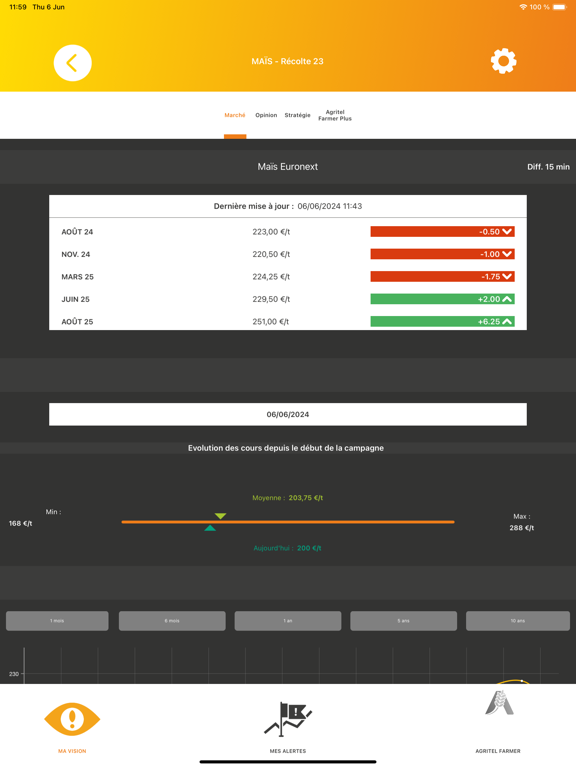
Task: Click the -0.50 down-arrow change for AOÛT 24
Action: coord(442,232)
